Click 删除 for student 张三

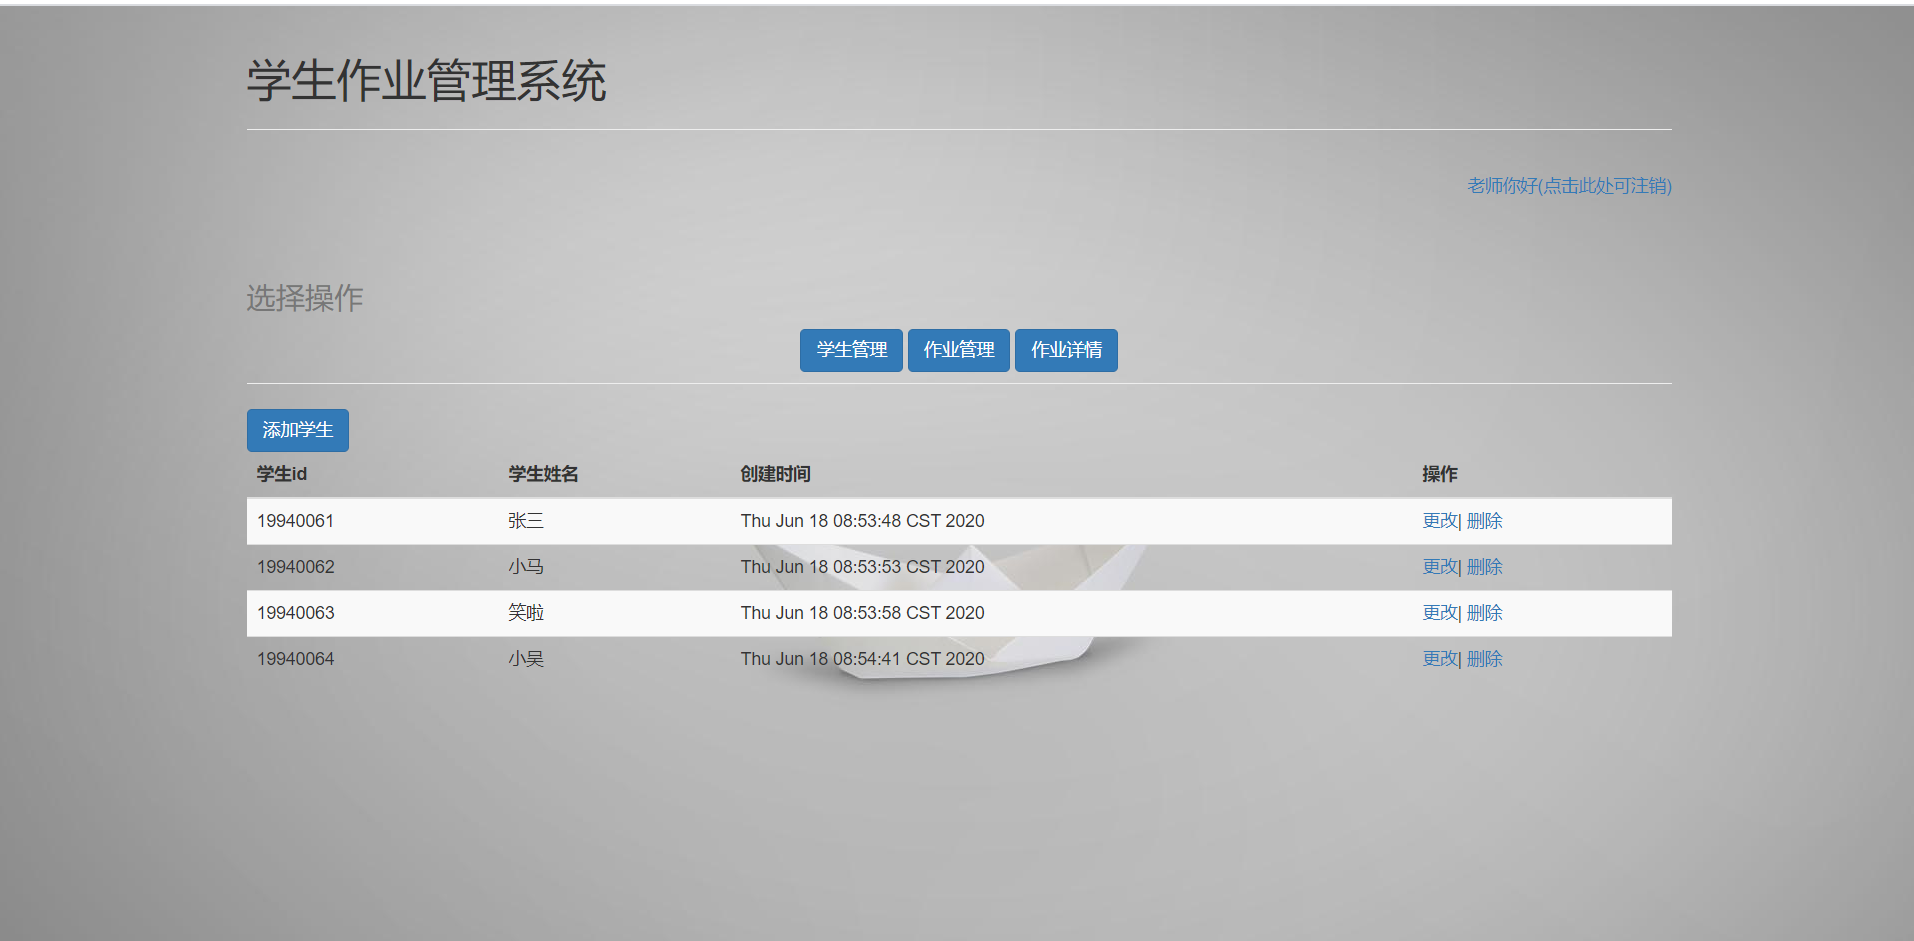[x=1485, y=521]
